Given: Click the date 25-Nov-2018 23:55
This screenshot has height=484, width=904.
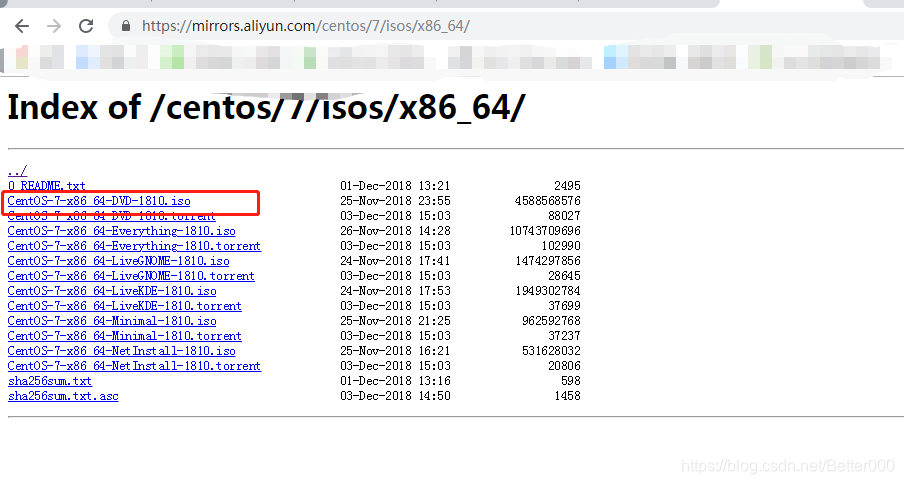Looking at the screenshot, I should click(395, 201).
